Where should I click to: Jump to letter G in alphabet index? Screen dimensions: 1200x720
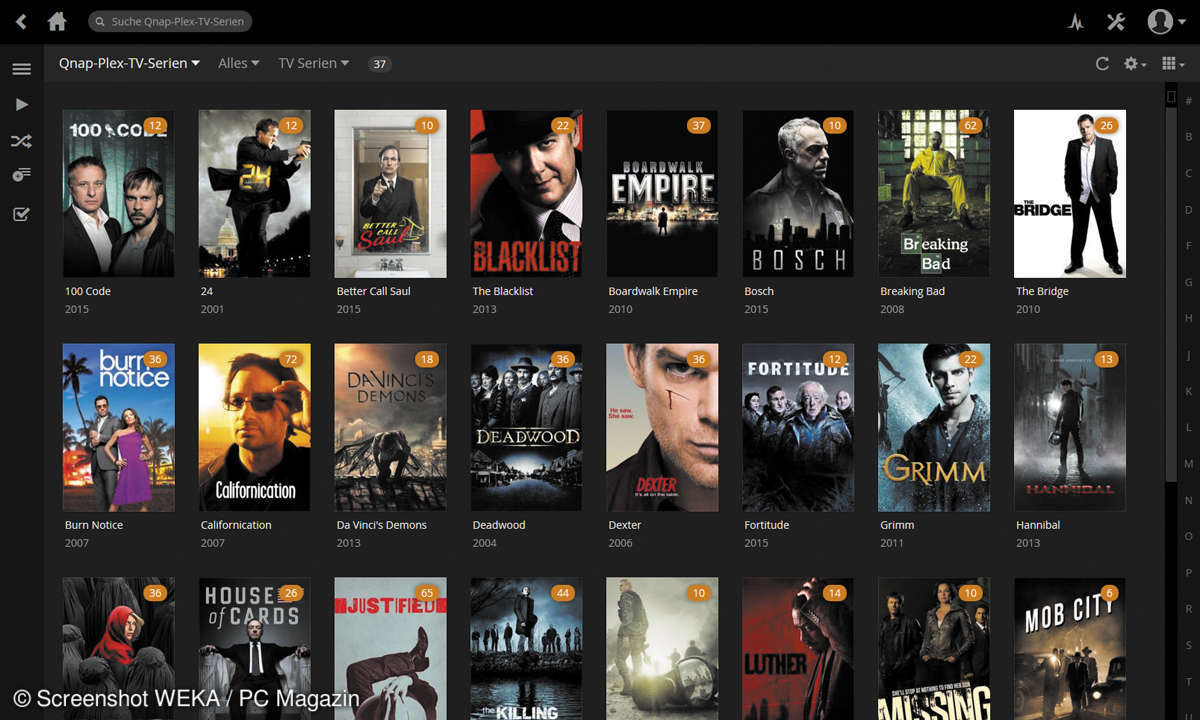(1189, 282)
